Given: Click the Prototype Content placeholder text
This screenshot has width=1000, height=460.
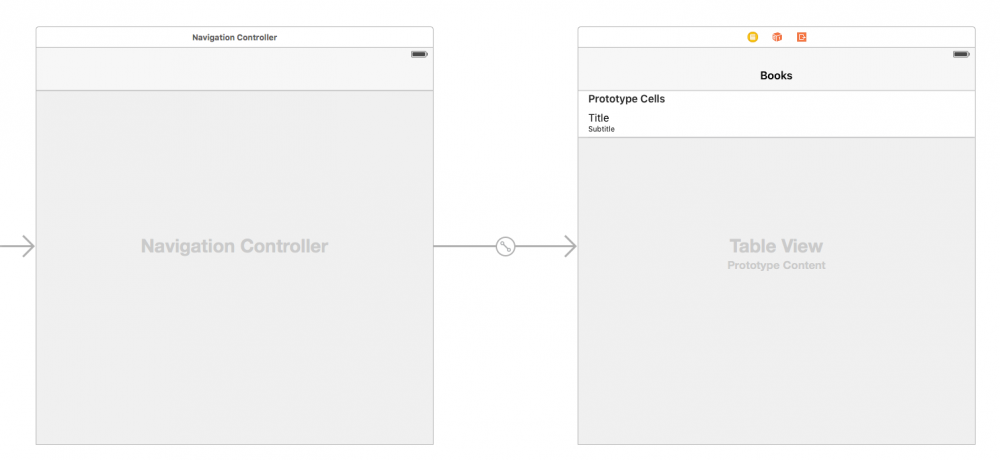Looking at the screenshot, I should pos(776,266).
